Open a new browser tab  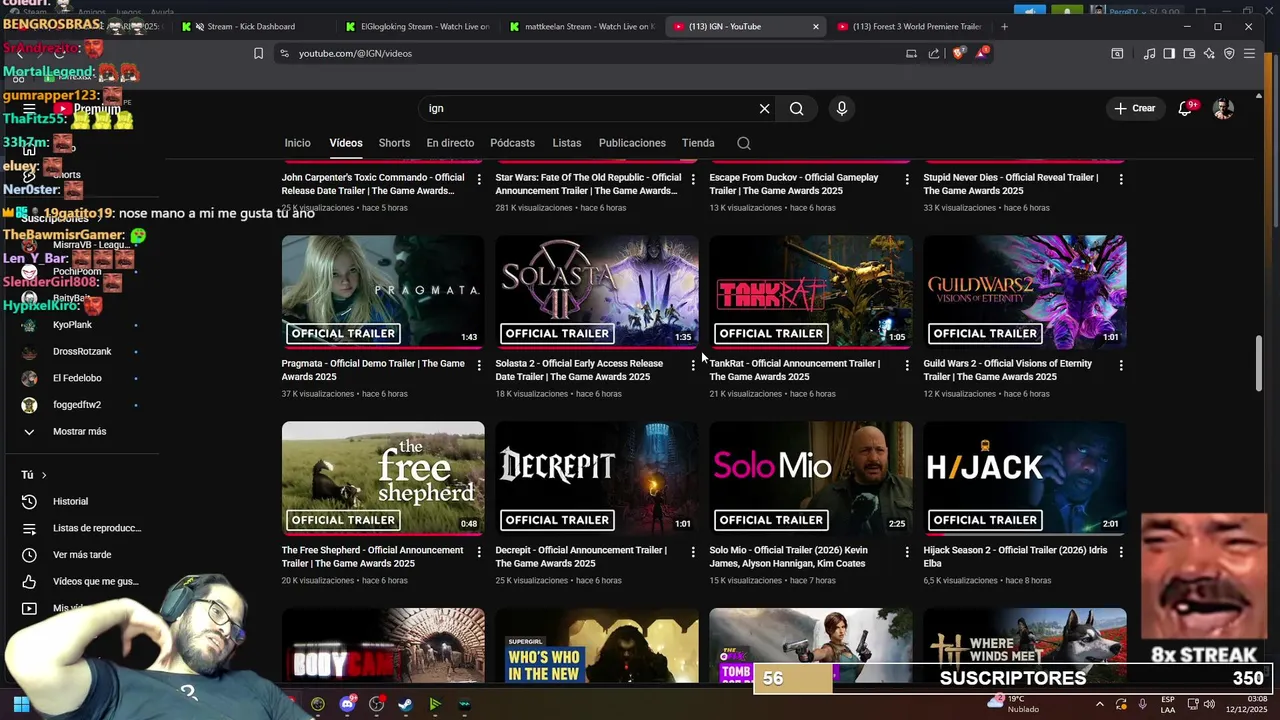[1004, 27]
